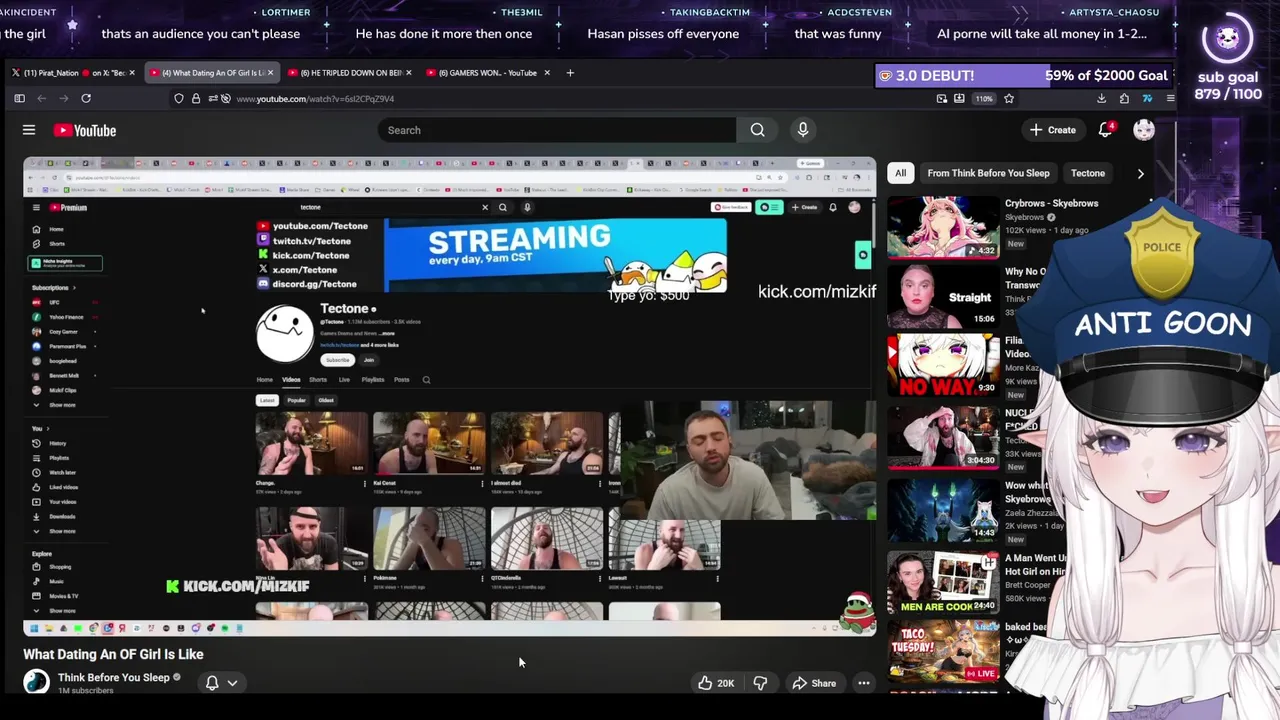Open the browser application menu
Image resolution: width=1280 pixels, height=720 pixels.
1170,98
